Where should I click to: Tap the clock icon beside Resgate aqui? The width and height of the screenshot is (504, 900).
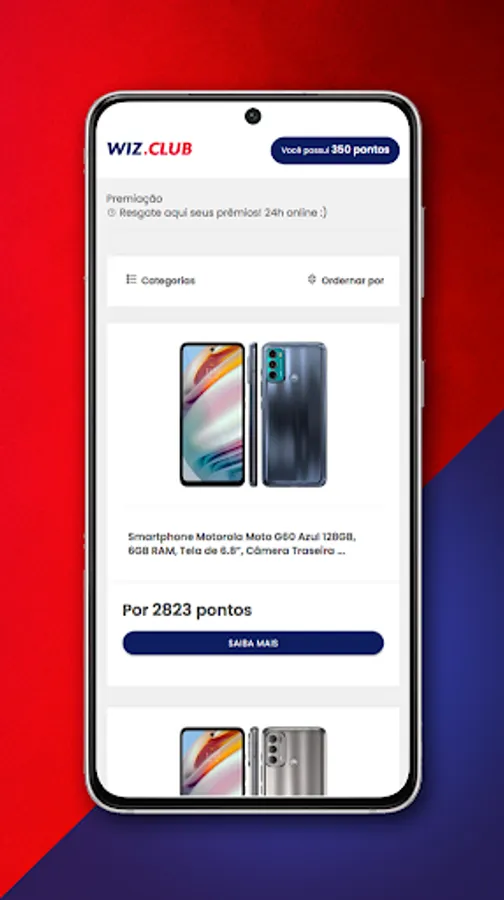pos(111,213)
